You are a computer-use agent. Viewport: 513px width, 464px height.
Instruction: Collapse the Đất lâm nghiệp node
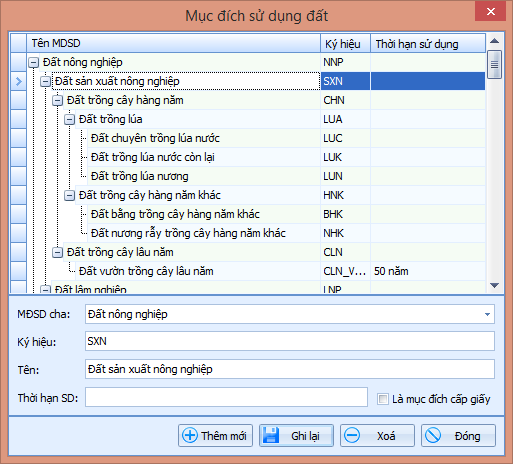point(45,289)
